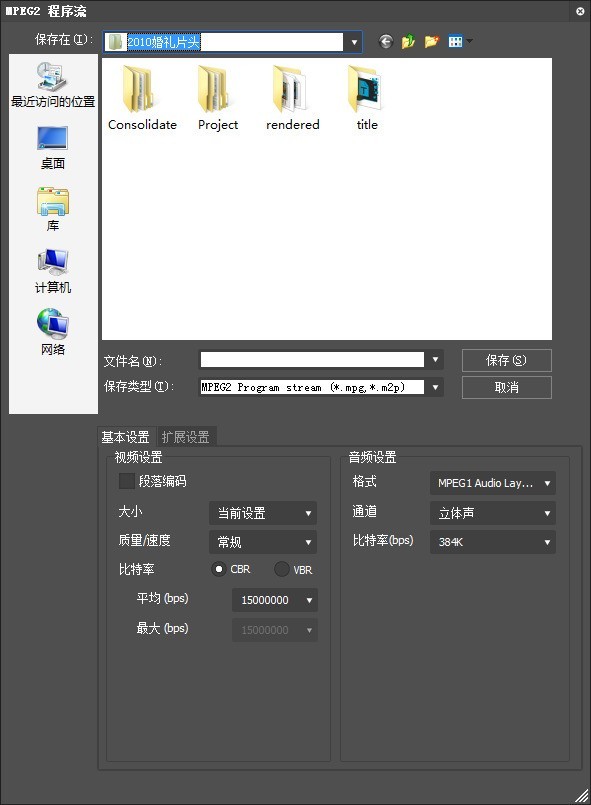Click the Up one level folder icon
Viewport: 591px width, 805px height.
(409, 41)
